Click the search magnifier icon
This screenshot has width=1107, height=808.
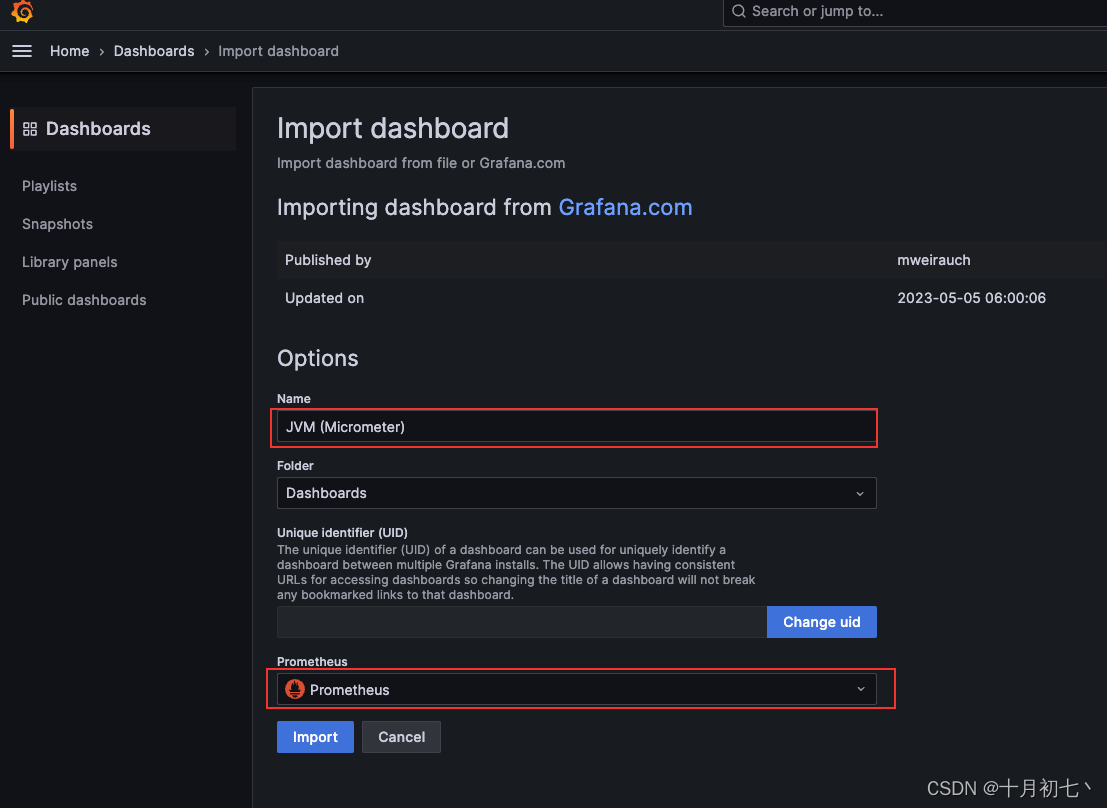(x=738, y=11)
